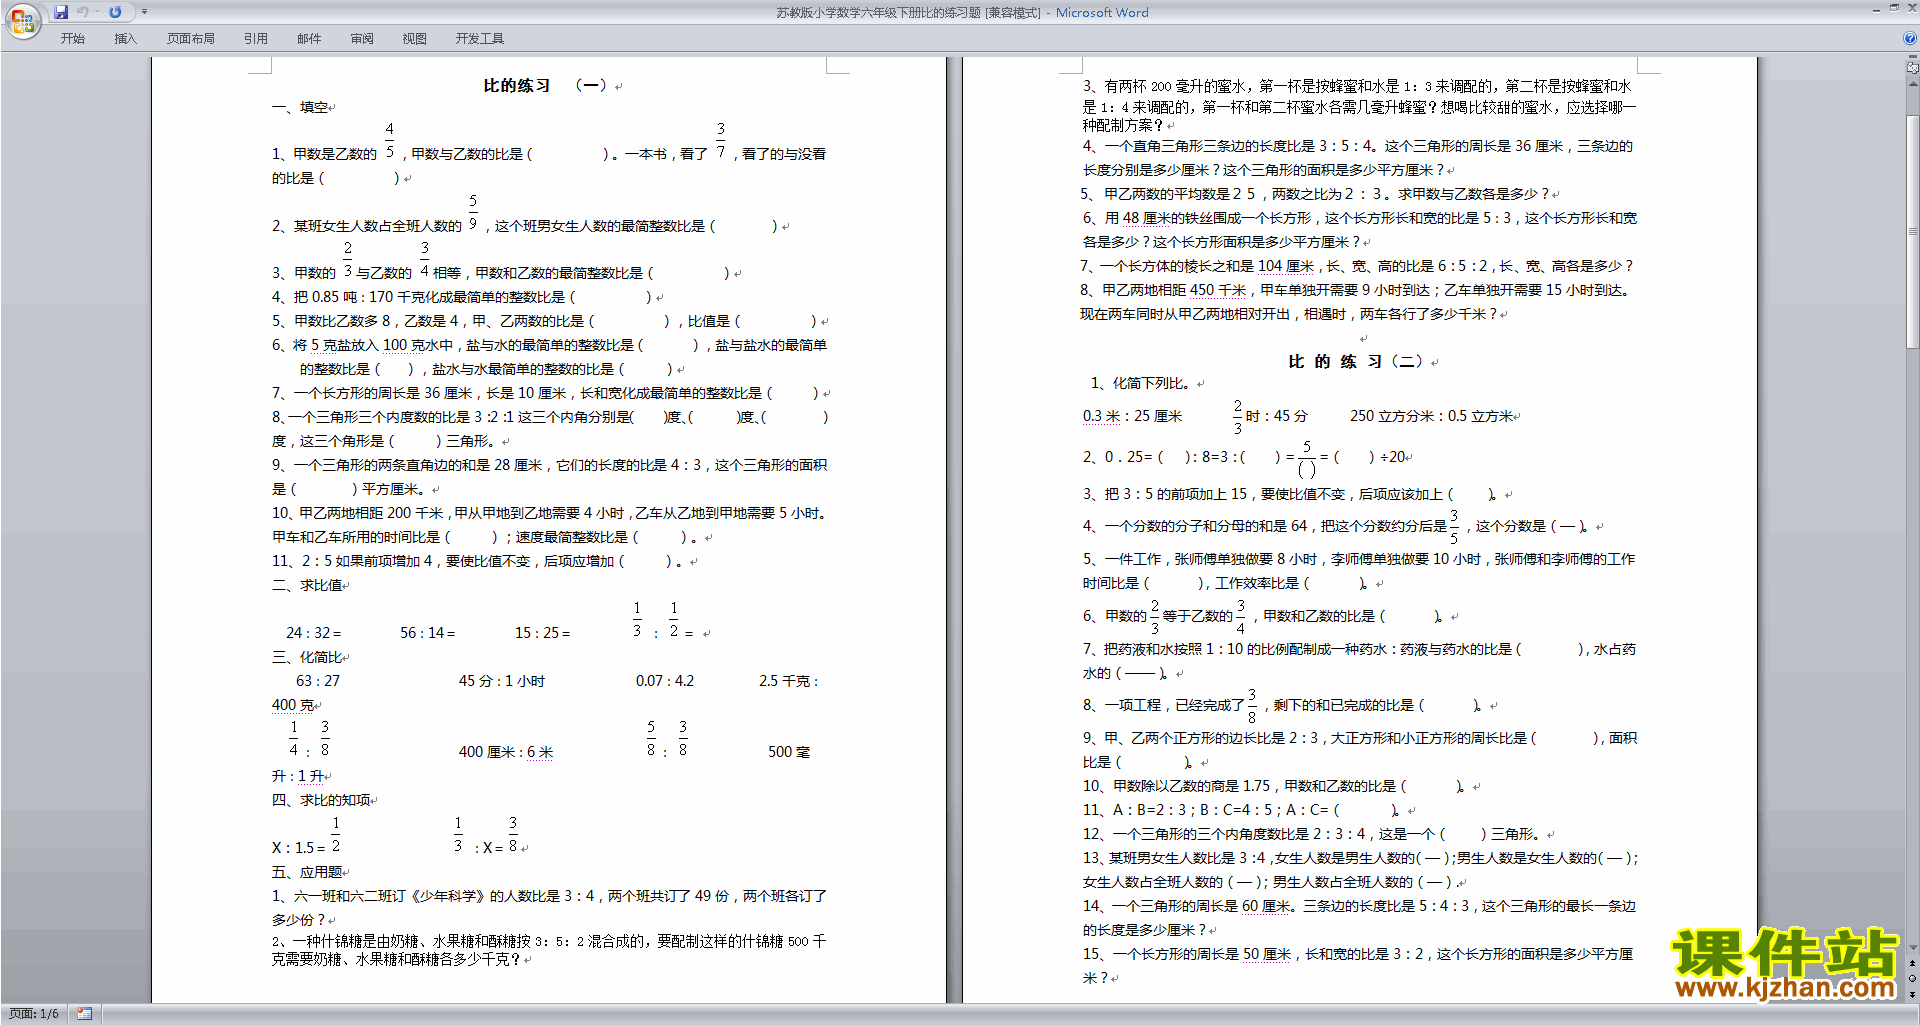The height and width of the screenshot is (1025, 1920).
Task: Open the Office button menu
Action: (x=22, y=20)
